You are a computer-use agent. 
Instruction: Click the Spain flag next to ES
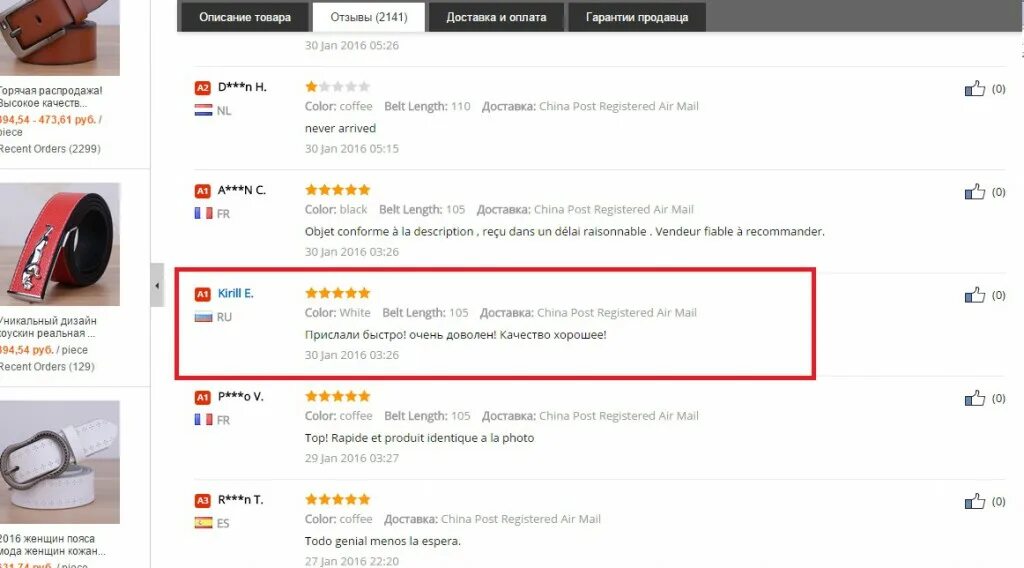[203, 523]
